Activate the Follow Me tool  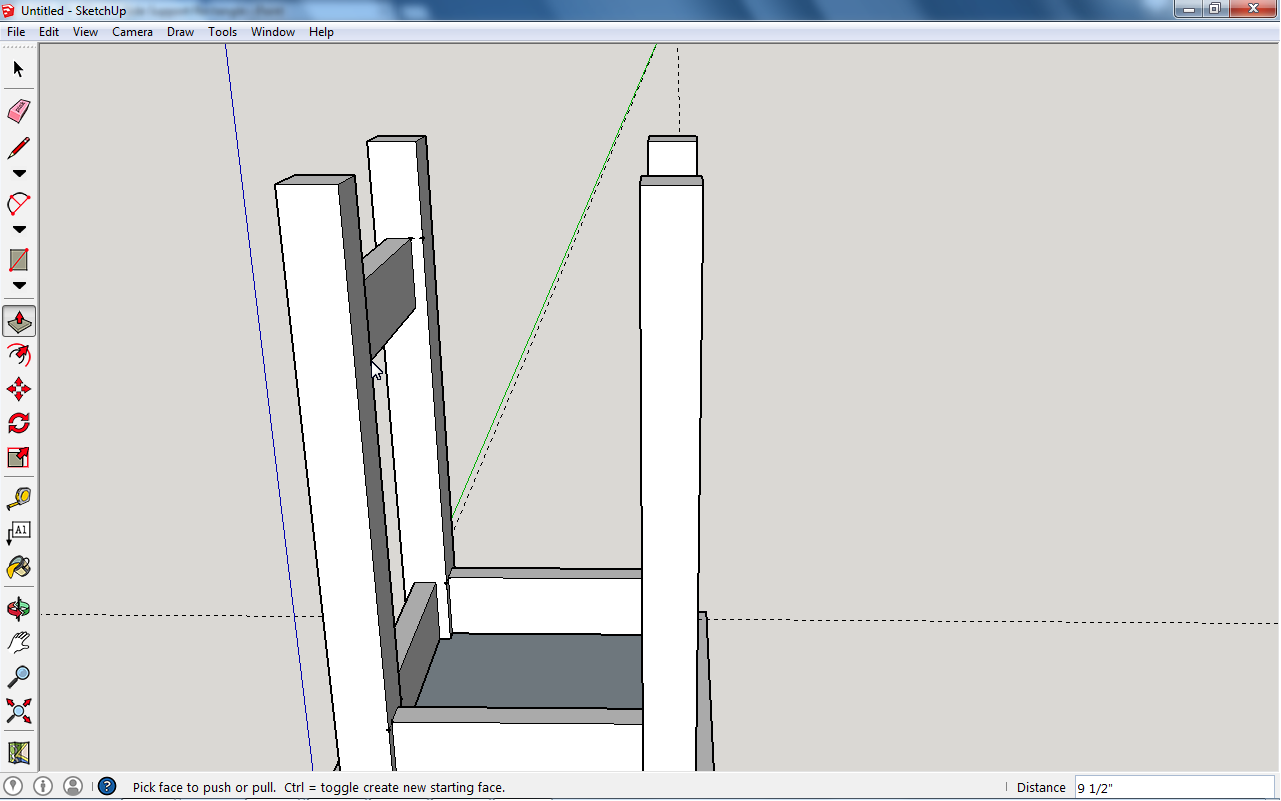pyautogui.click(x=18, y=355)
